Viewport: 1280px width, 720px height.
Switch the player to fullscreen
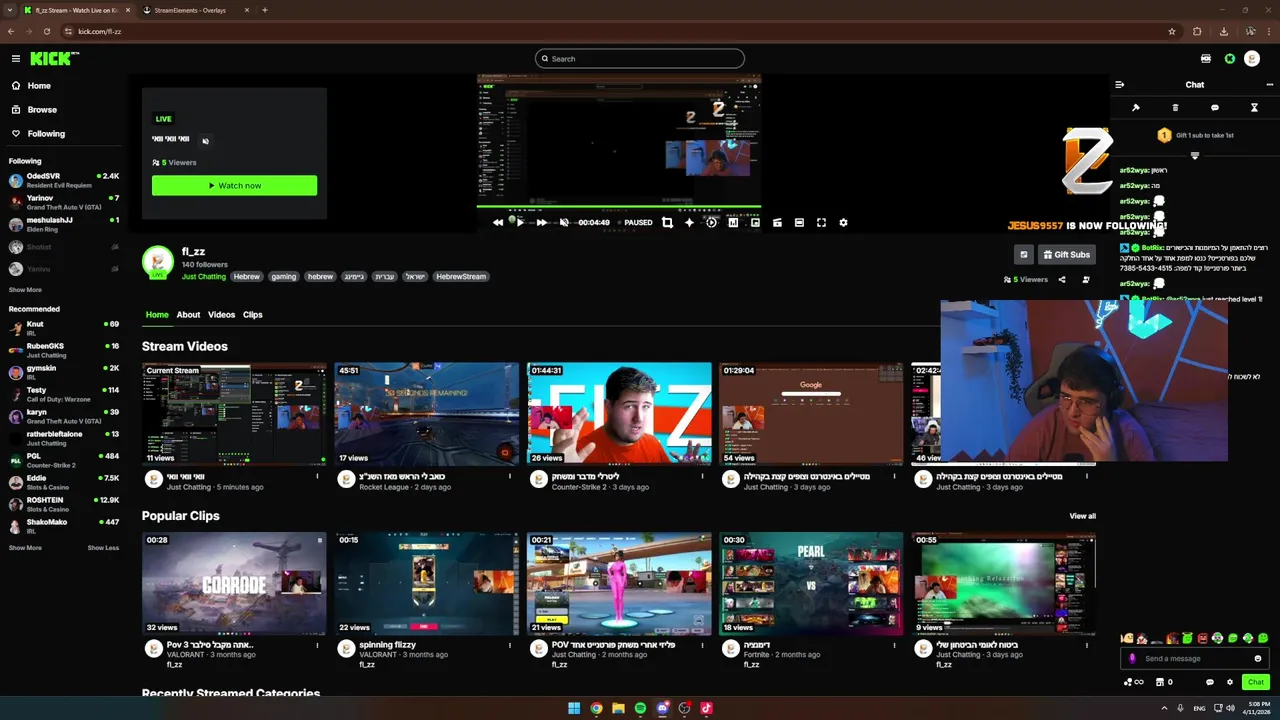coord(821,223)
